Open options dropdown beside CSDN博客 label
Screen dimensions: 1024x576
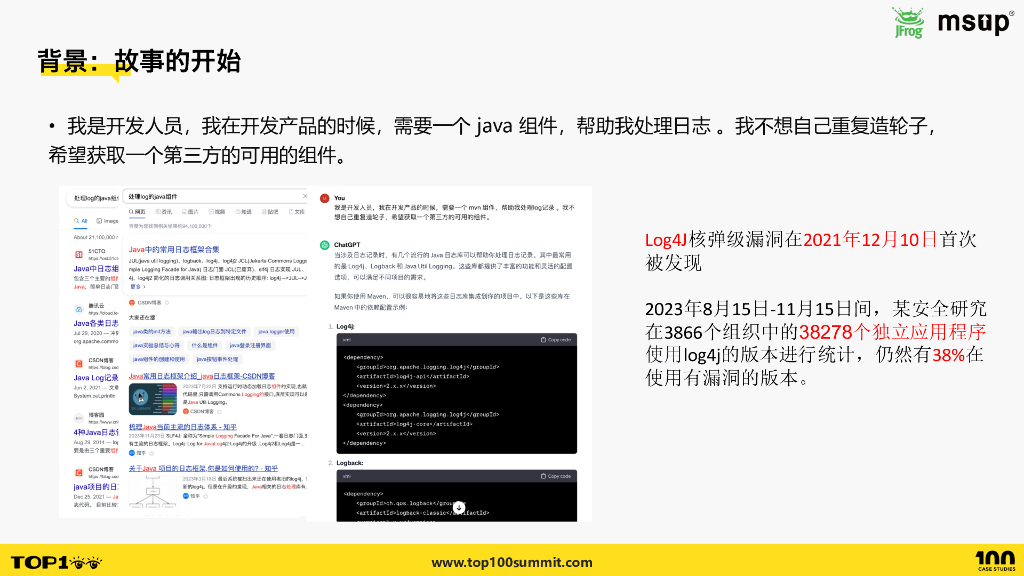pyautogui.click(x=168, y=303)
